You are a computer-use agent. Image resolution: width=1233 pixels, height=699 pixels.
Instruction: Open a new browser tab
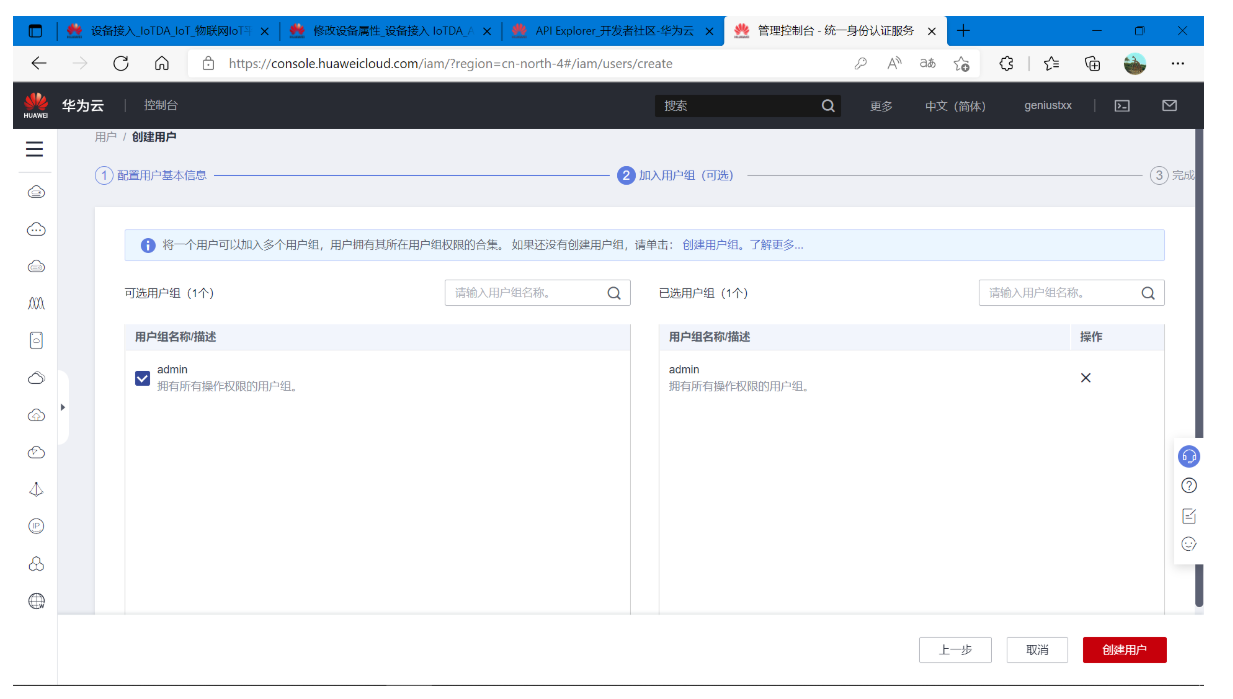pyautogui.click(x=964, y=30)
